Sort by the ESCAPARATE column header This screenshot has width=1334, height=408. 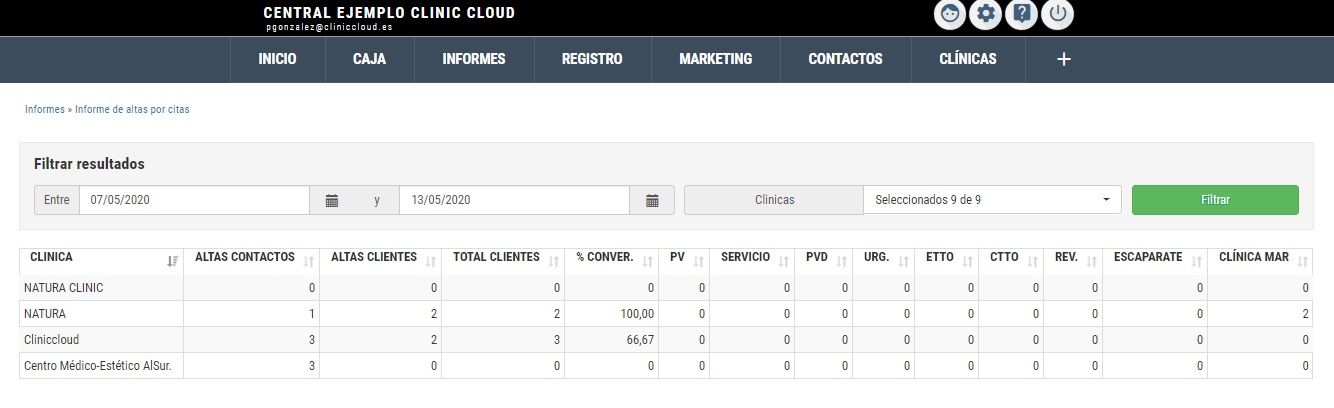[1155, 258]
